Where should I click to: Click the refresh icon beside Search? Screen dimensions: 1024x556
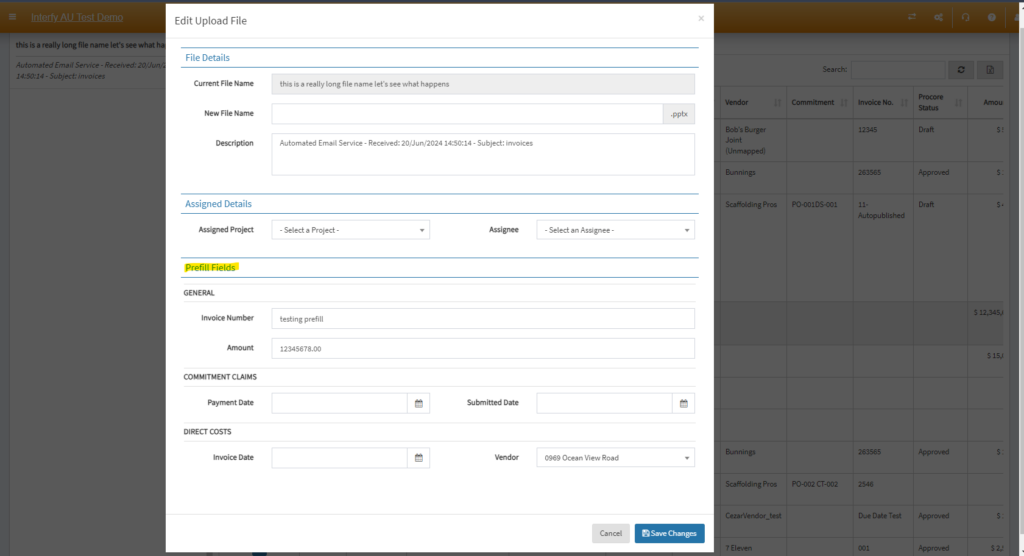(961, 70)
